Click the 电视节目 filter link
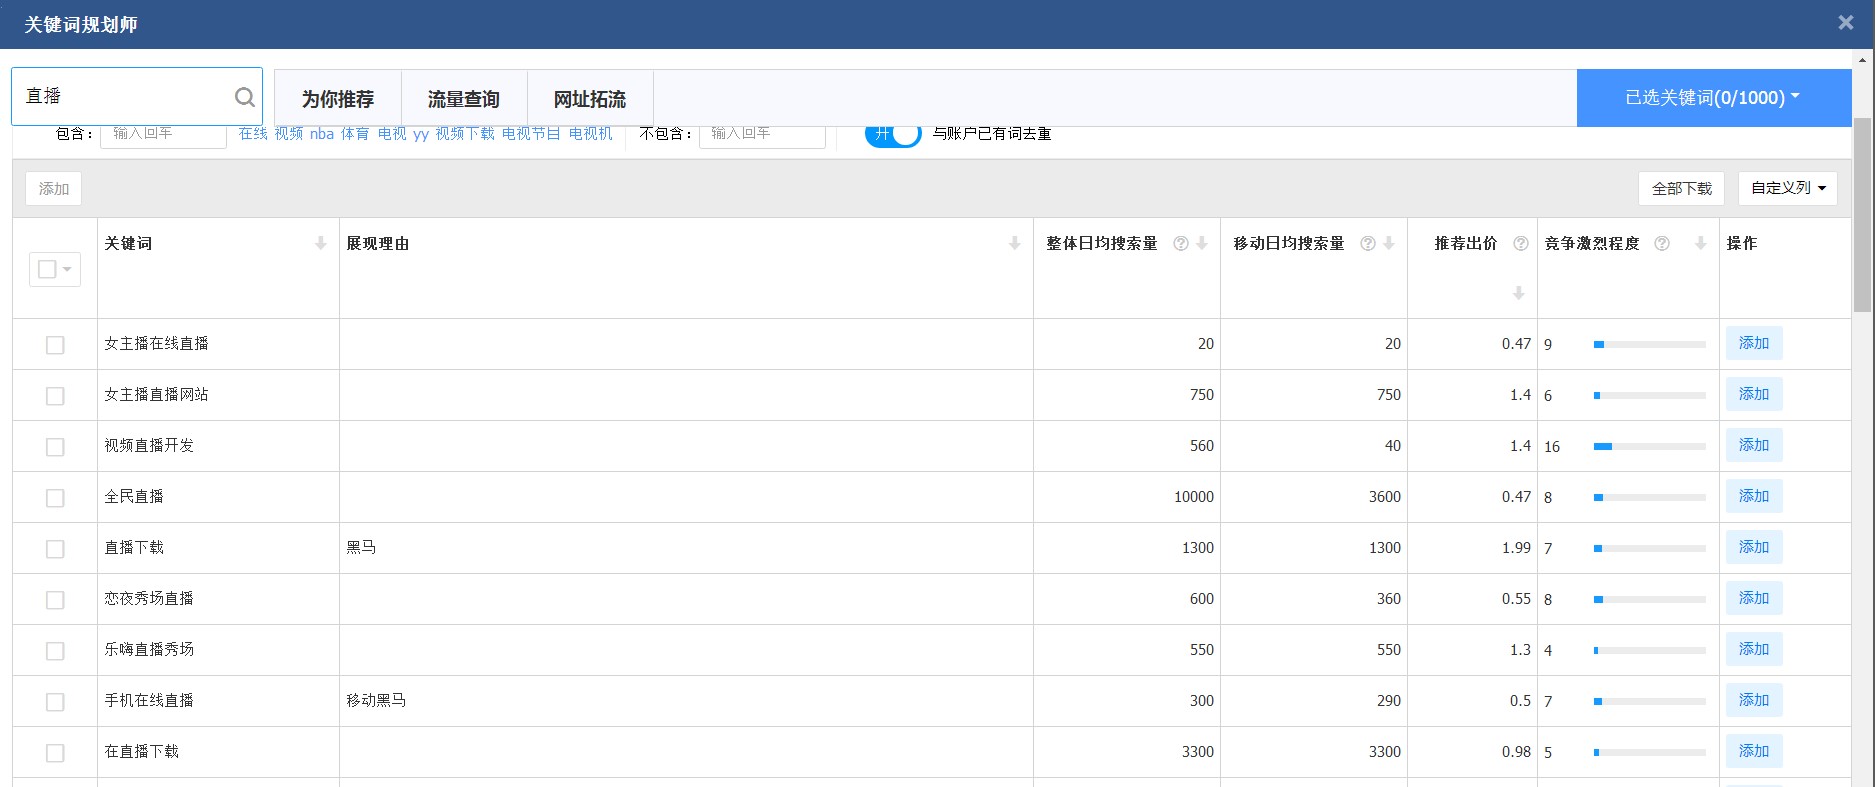1875x787 pixels. click(531, 134)
